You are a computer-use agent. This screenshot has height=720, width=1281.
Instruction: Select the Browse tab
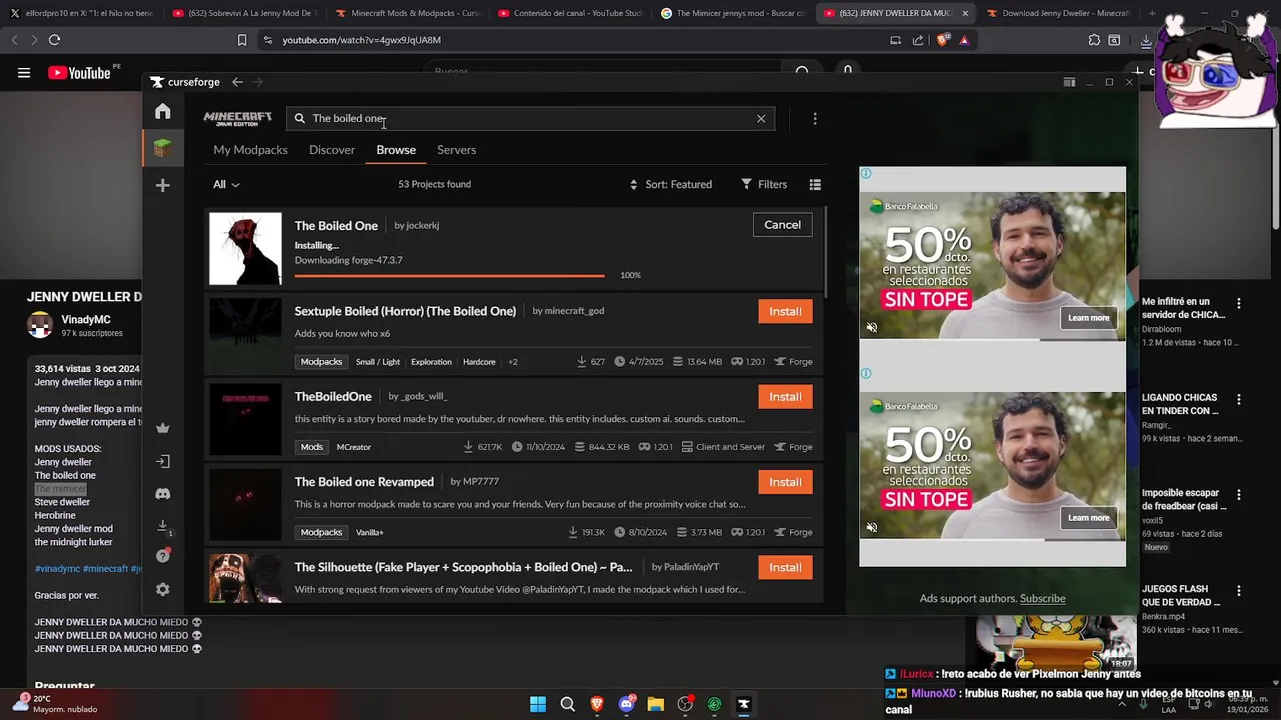pyautogui.click(x=396, y=149)
